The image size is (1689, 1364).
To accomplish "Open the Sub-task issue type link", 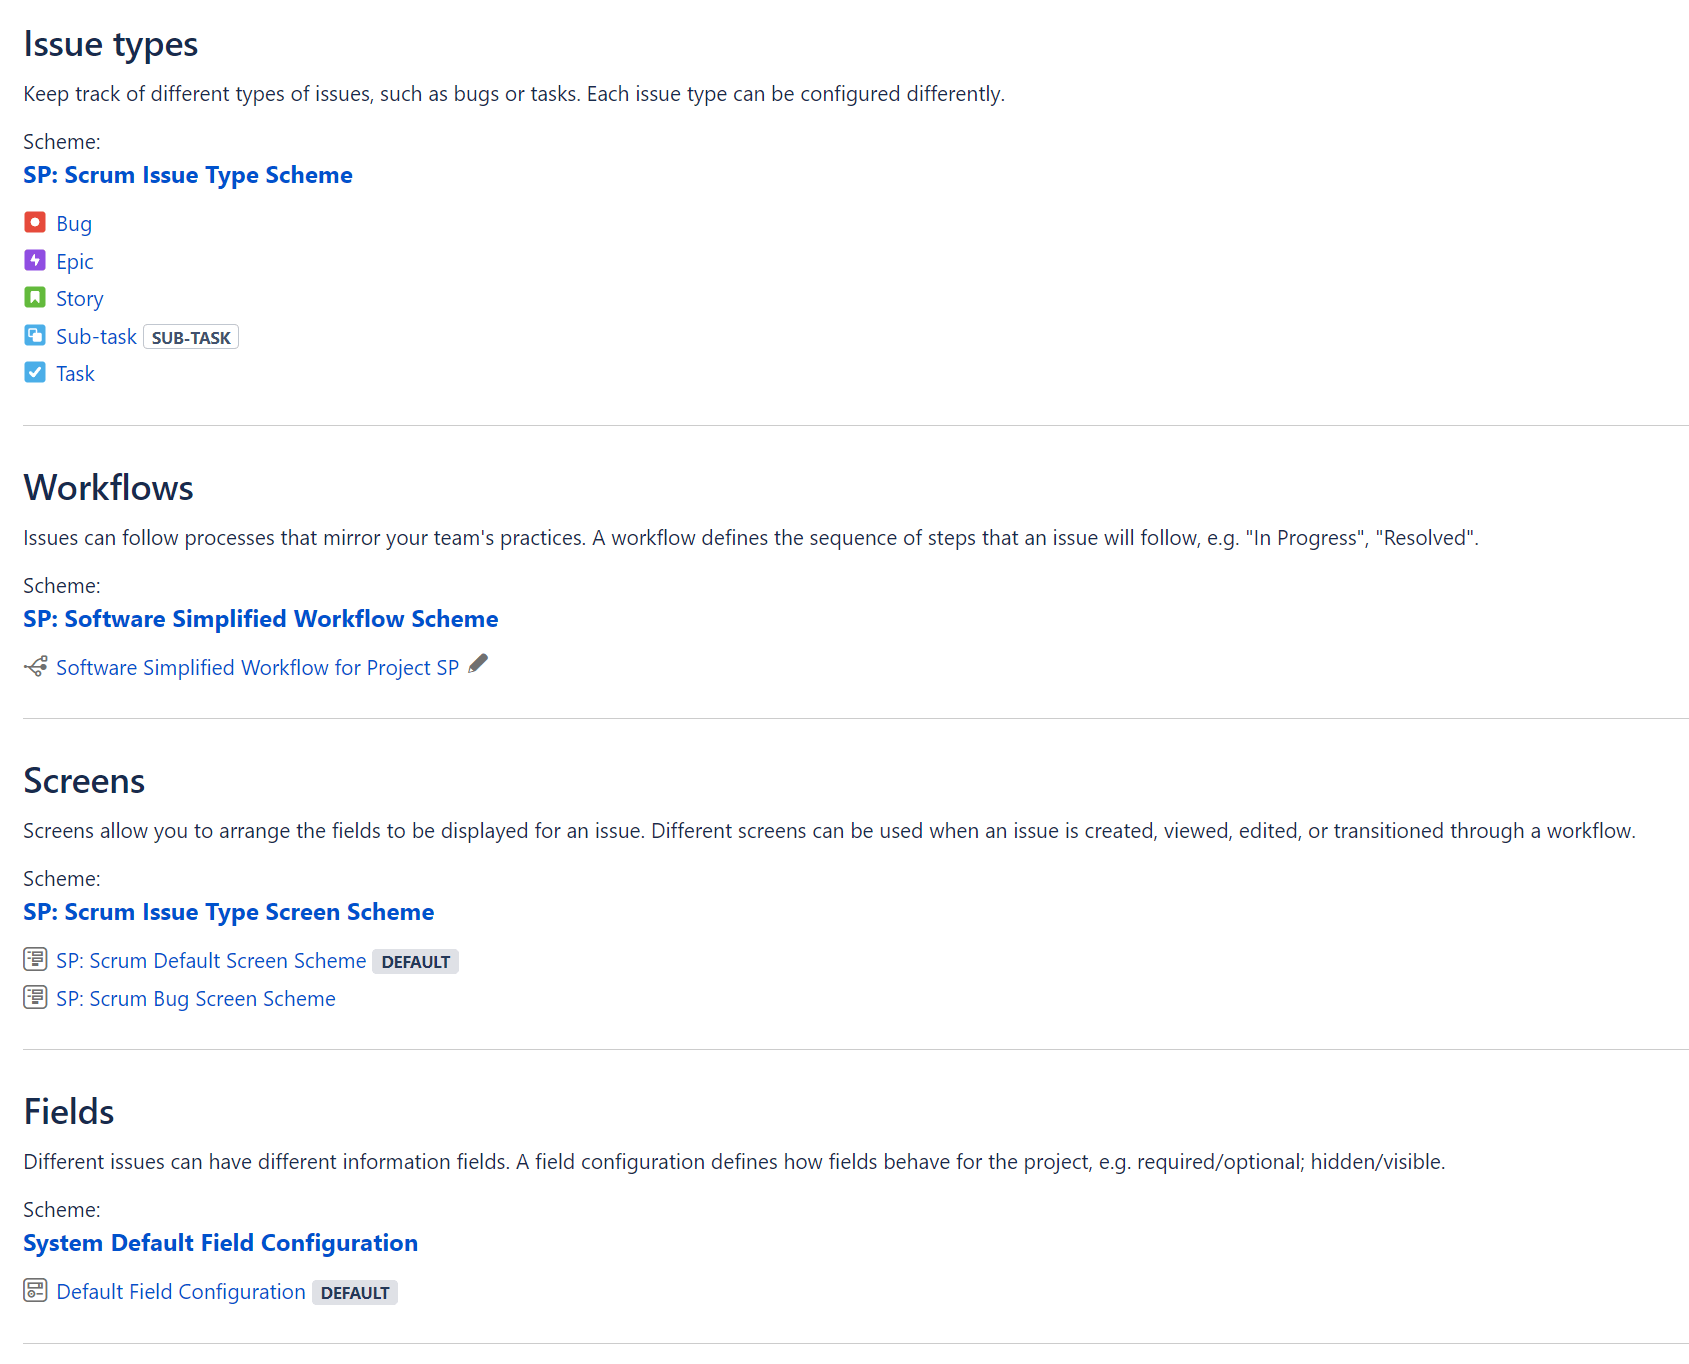I will click(x=96, y=337).
